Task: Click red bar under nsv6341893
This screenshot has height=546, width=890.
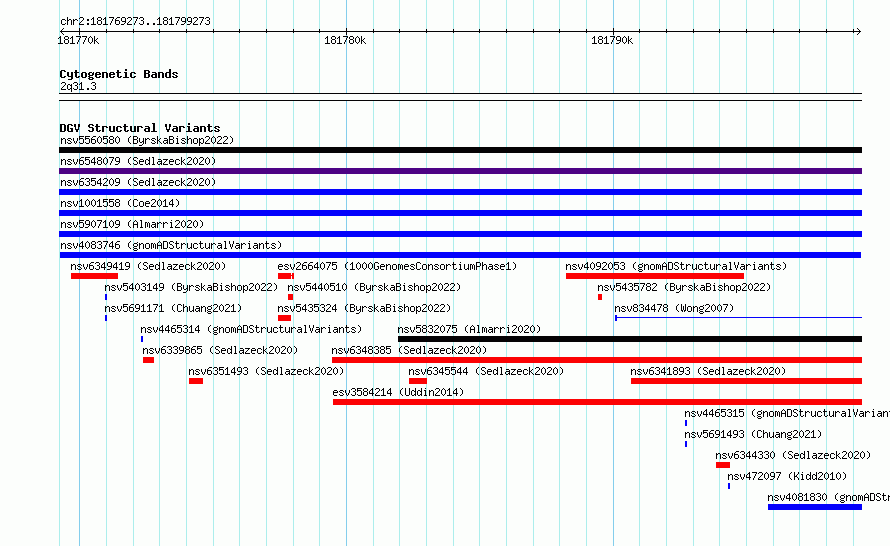Action: [x=746, y=381]
